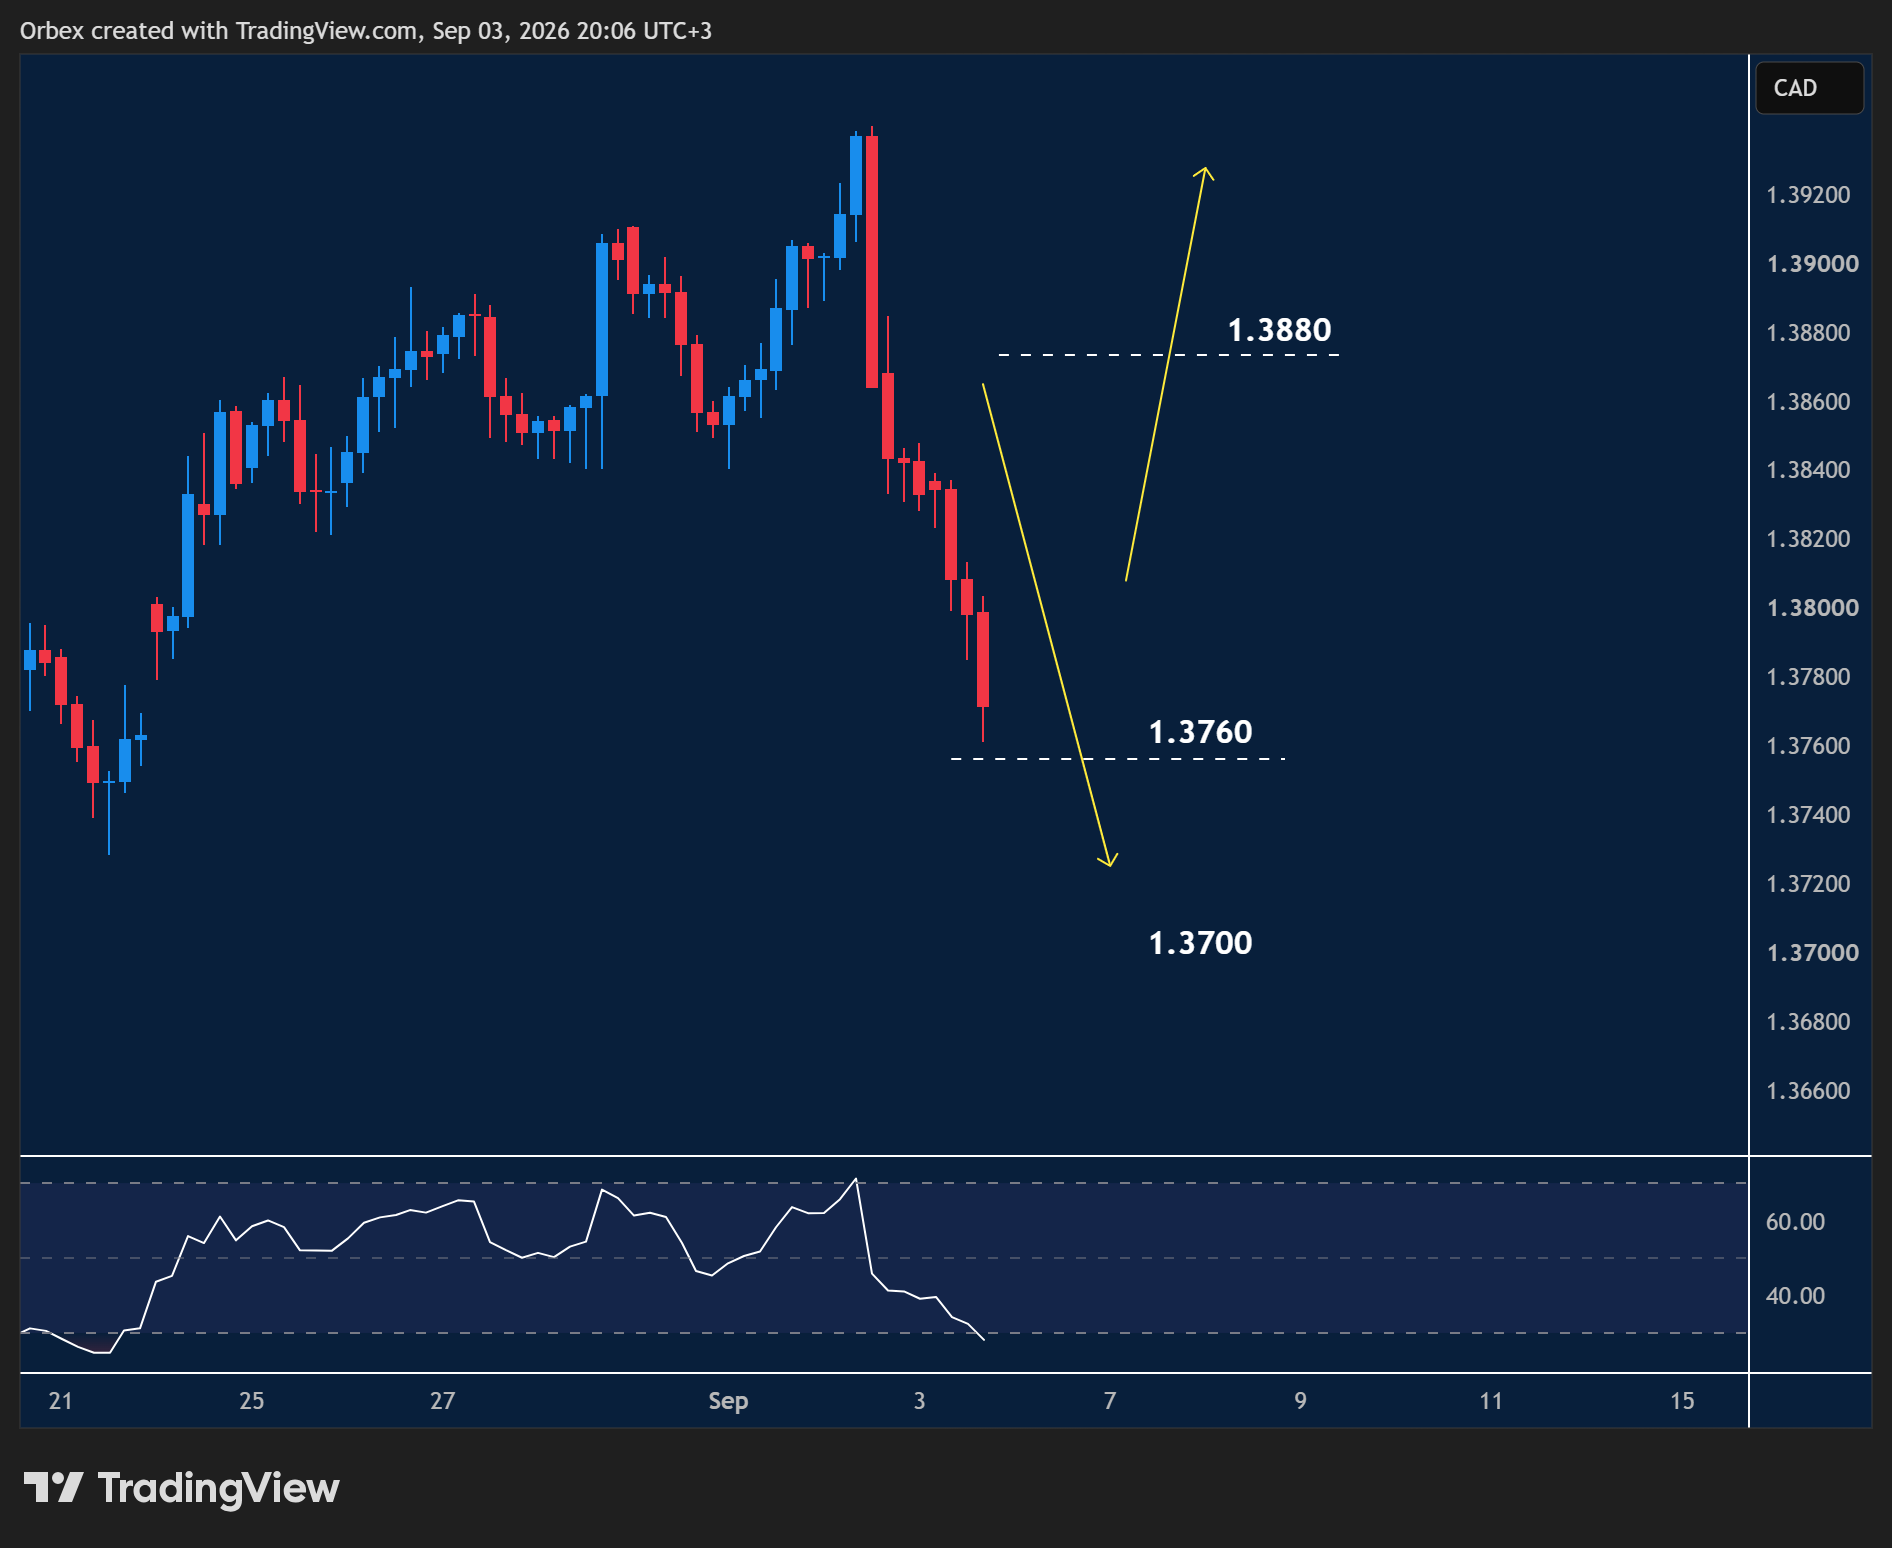The width and height of the screenshot is (1892, 1548).
Task: Click the RSI 60.00 axis value
Action: pos(1795,1222)
